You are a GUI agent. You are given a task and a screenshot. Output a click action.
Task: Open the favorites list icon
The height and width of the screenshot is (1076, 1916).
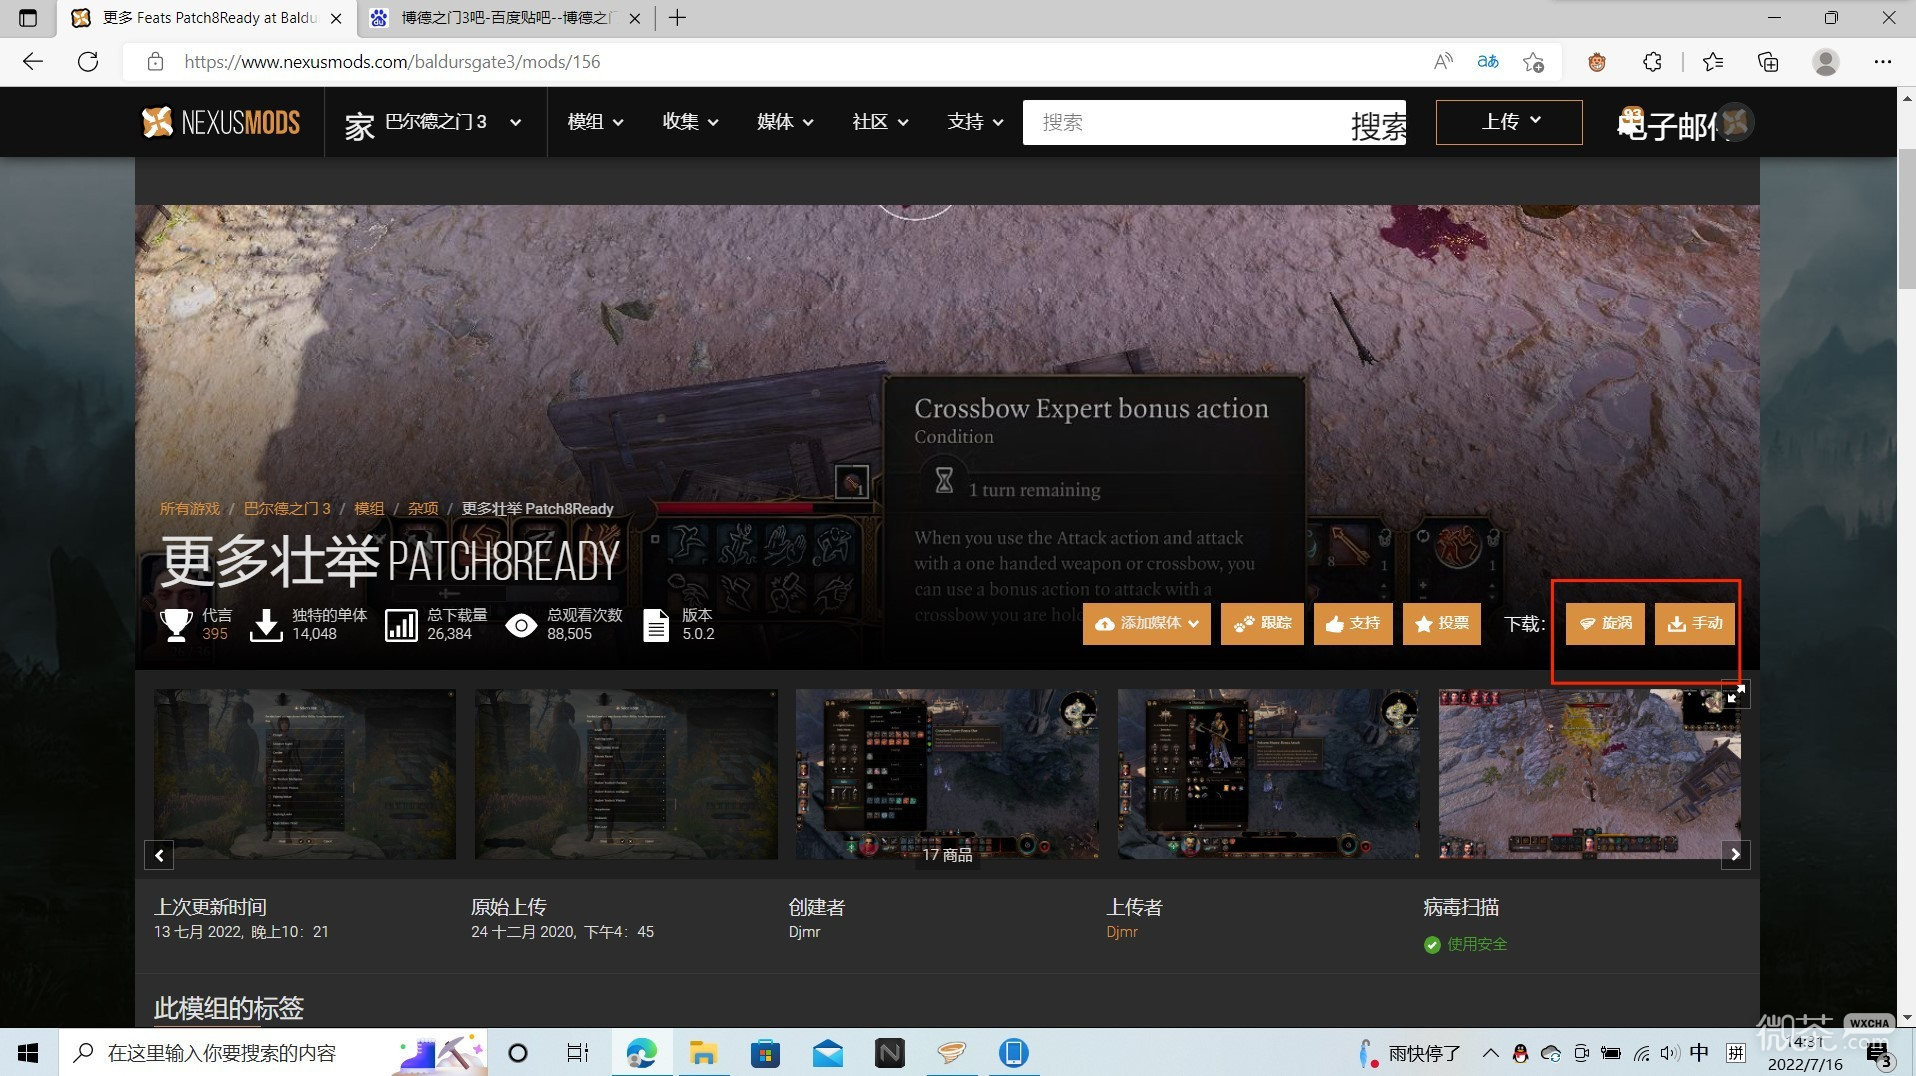pos(1713,61)
